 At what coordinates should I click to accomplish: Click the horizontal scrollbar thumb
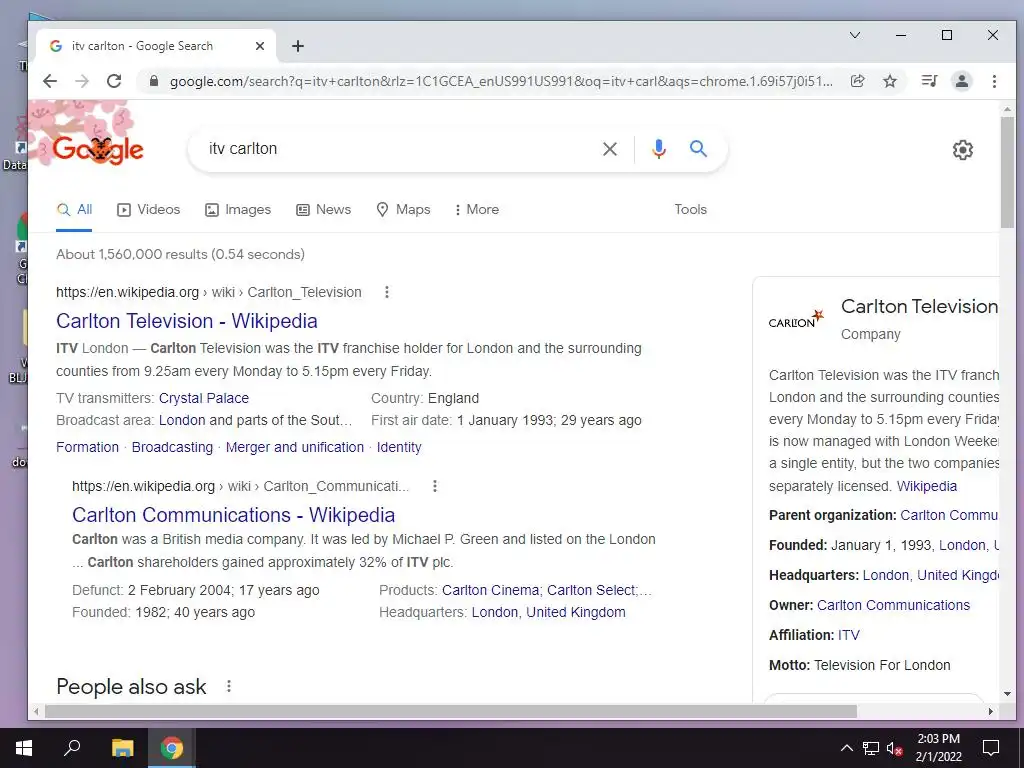451,711
